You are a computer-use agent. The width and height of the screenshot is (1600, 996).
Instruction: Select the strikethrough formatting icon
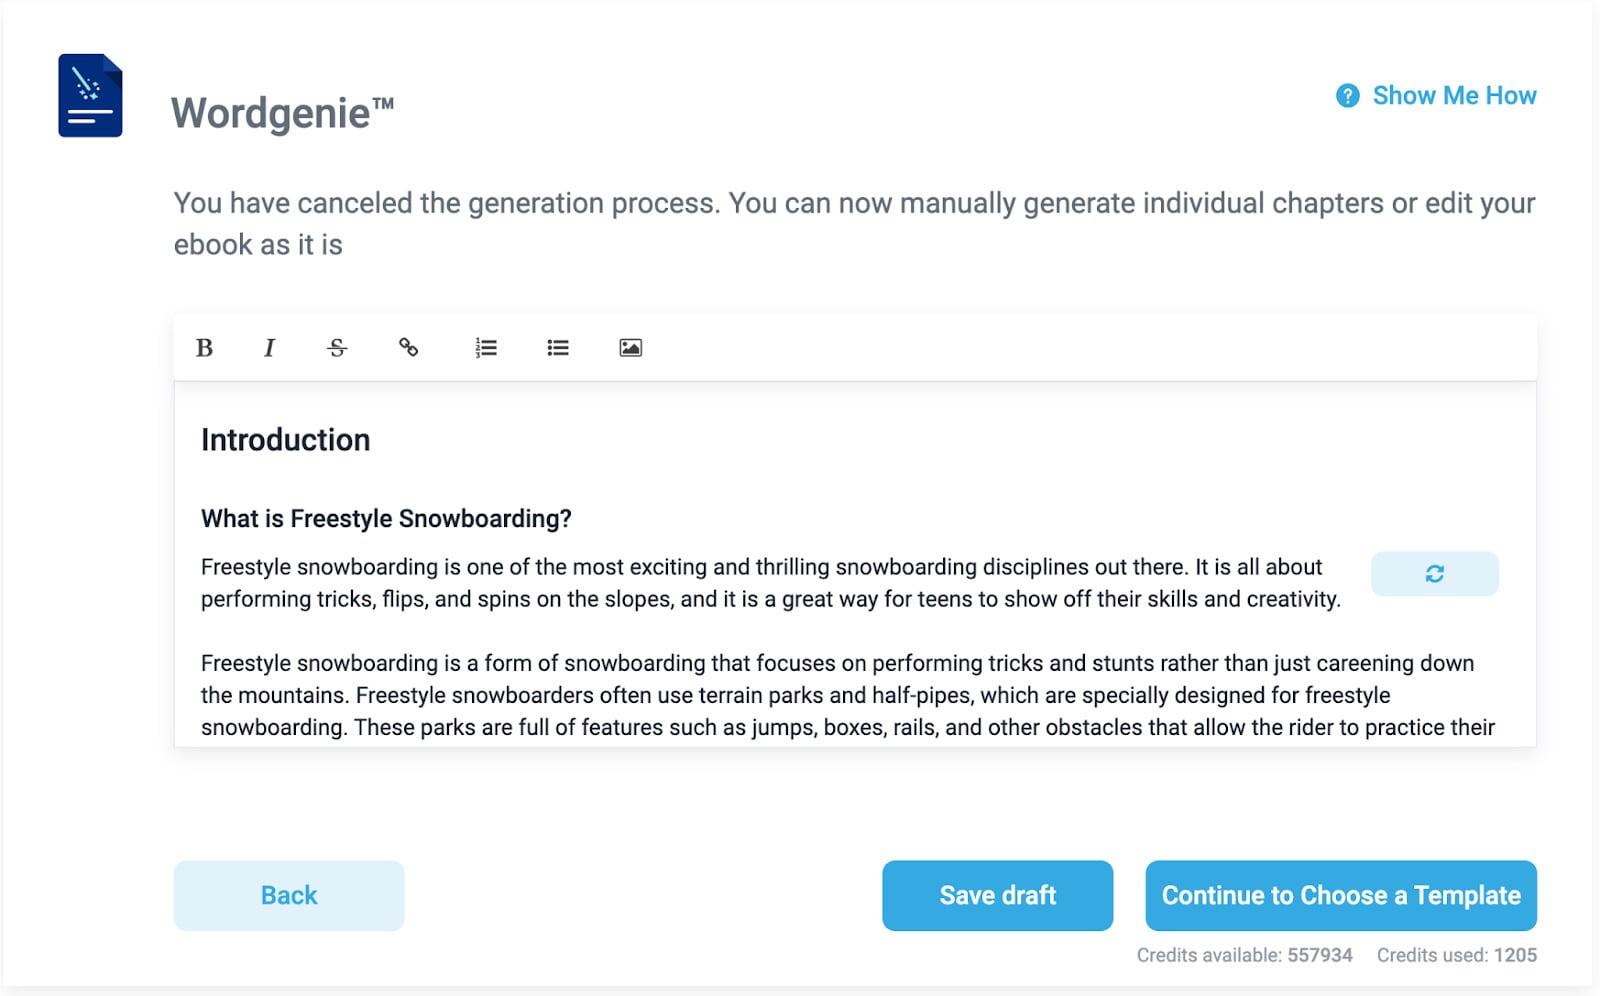point(337,348)
